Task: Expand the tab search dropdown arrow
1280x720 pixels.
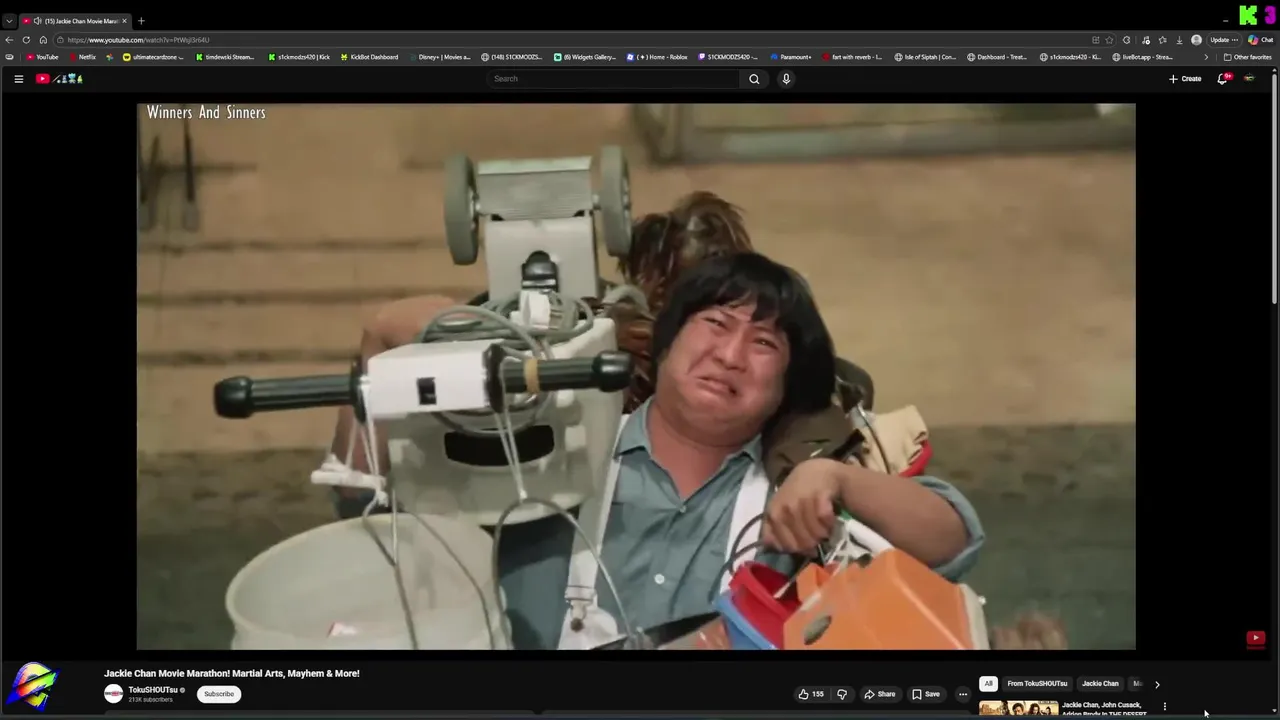Action: (9, 21)
